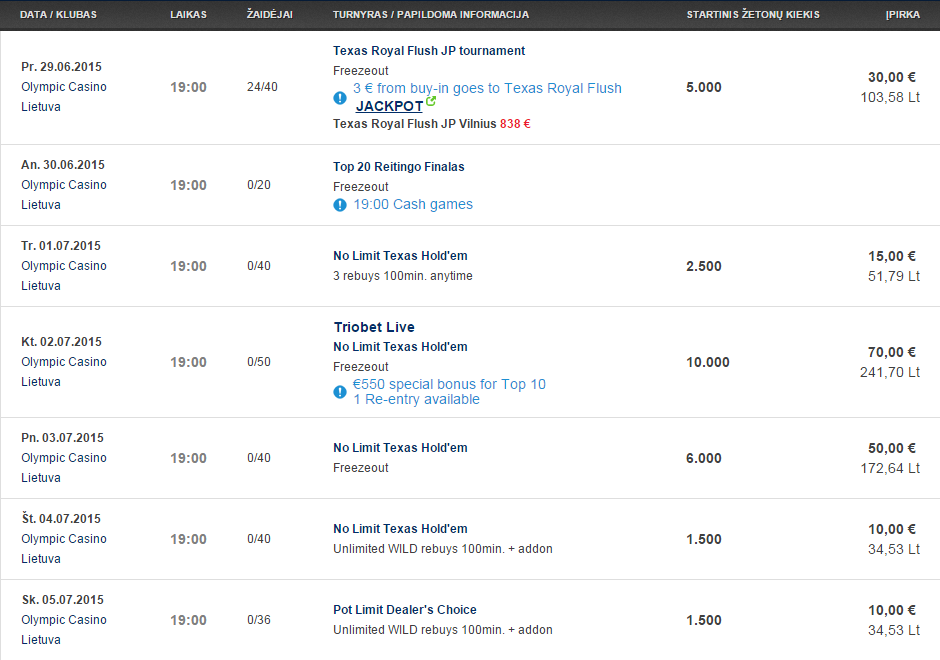The image size is (940, 660).
Task: Click the info icon beside the €550 special bonus
Action: coord(340,392)
